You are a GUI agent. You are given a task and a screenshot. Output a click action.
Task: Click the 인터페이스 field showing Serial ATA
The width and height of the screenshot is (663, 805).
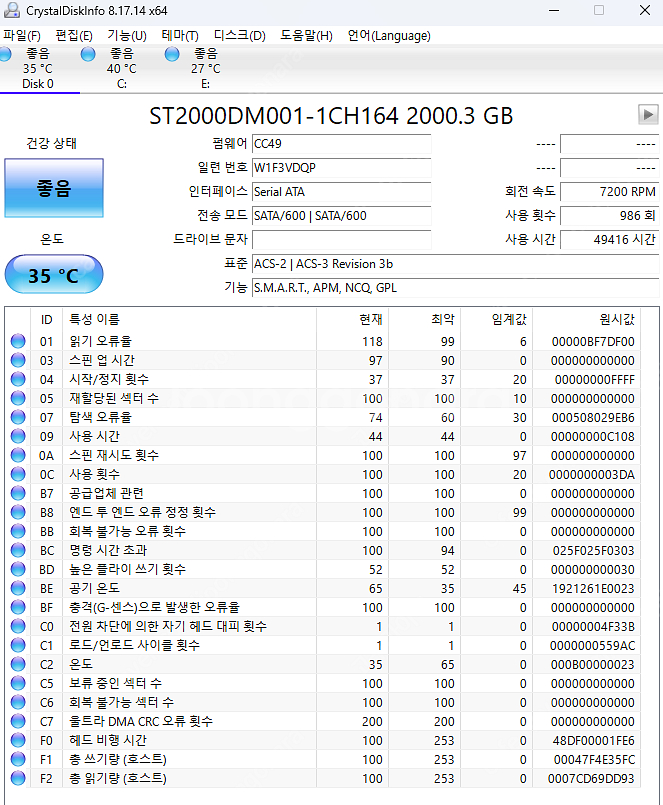(342, 192)
